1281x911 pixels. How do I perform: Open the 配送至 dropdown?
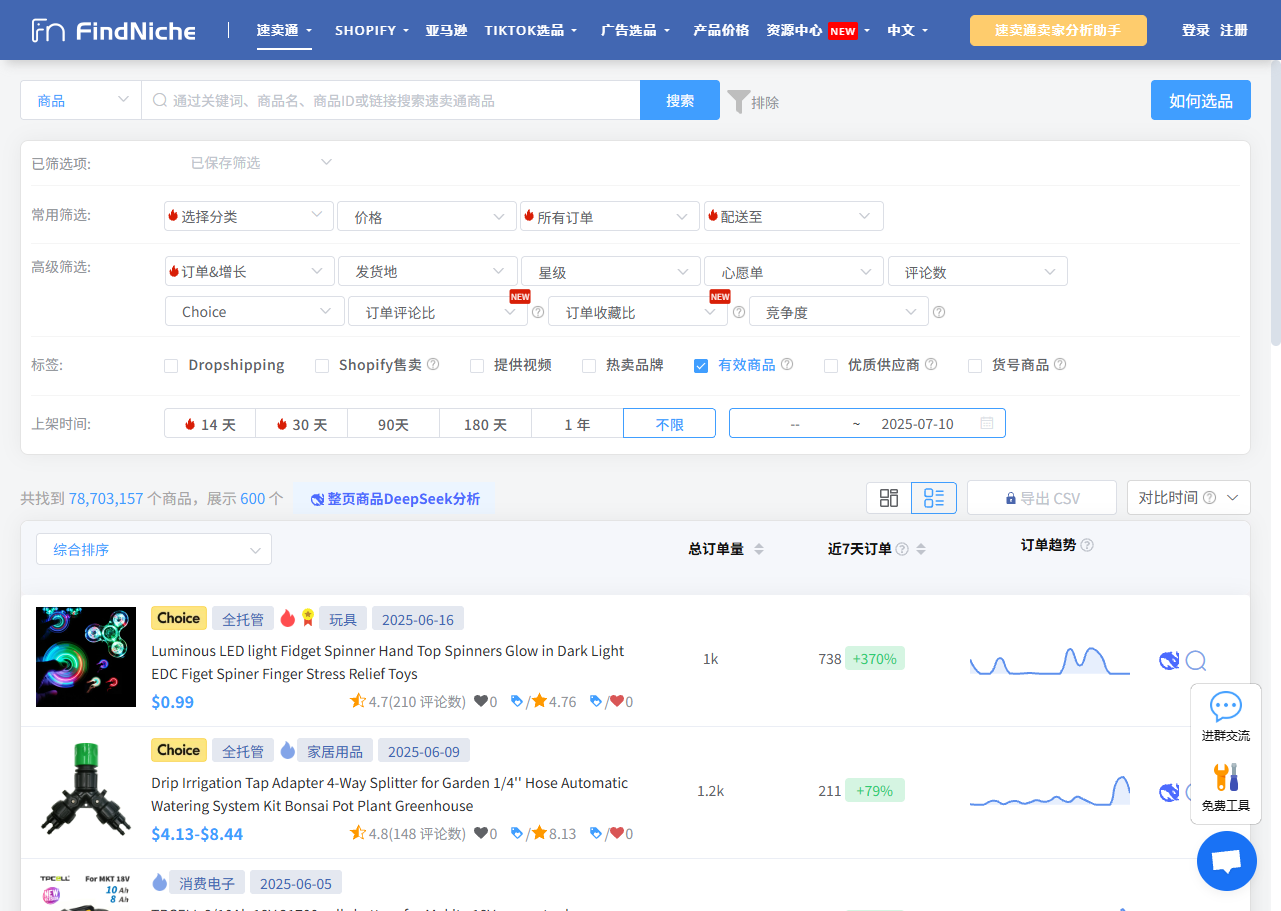point(794,216)
